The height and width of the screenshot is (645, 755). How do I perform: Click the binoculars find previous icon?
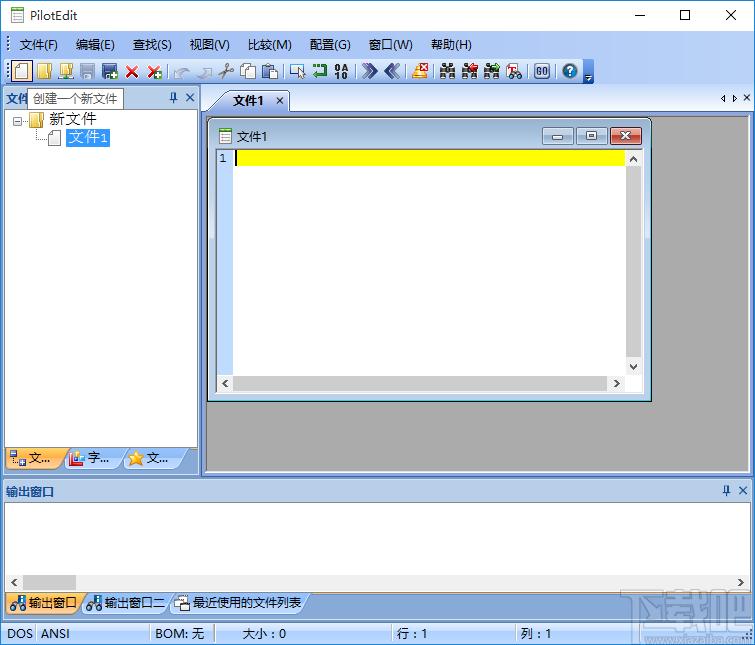coord(469,71)
